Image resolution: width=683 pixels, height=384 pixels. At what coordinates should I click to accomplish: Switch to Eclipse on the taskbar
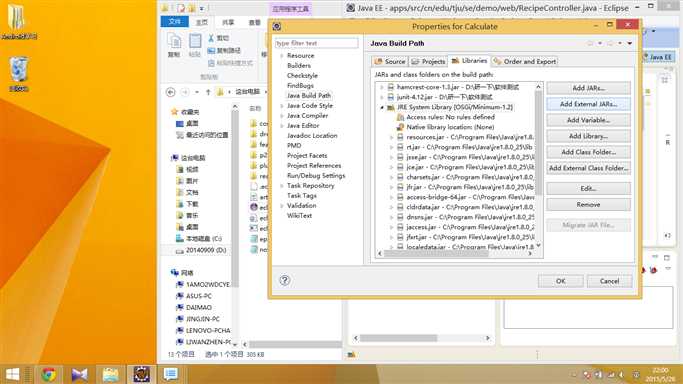(142, 374)
